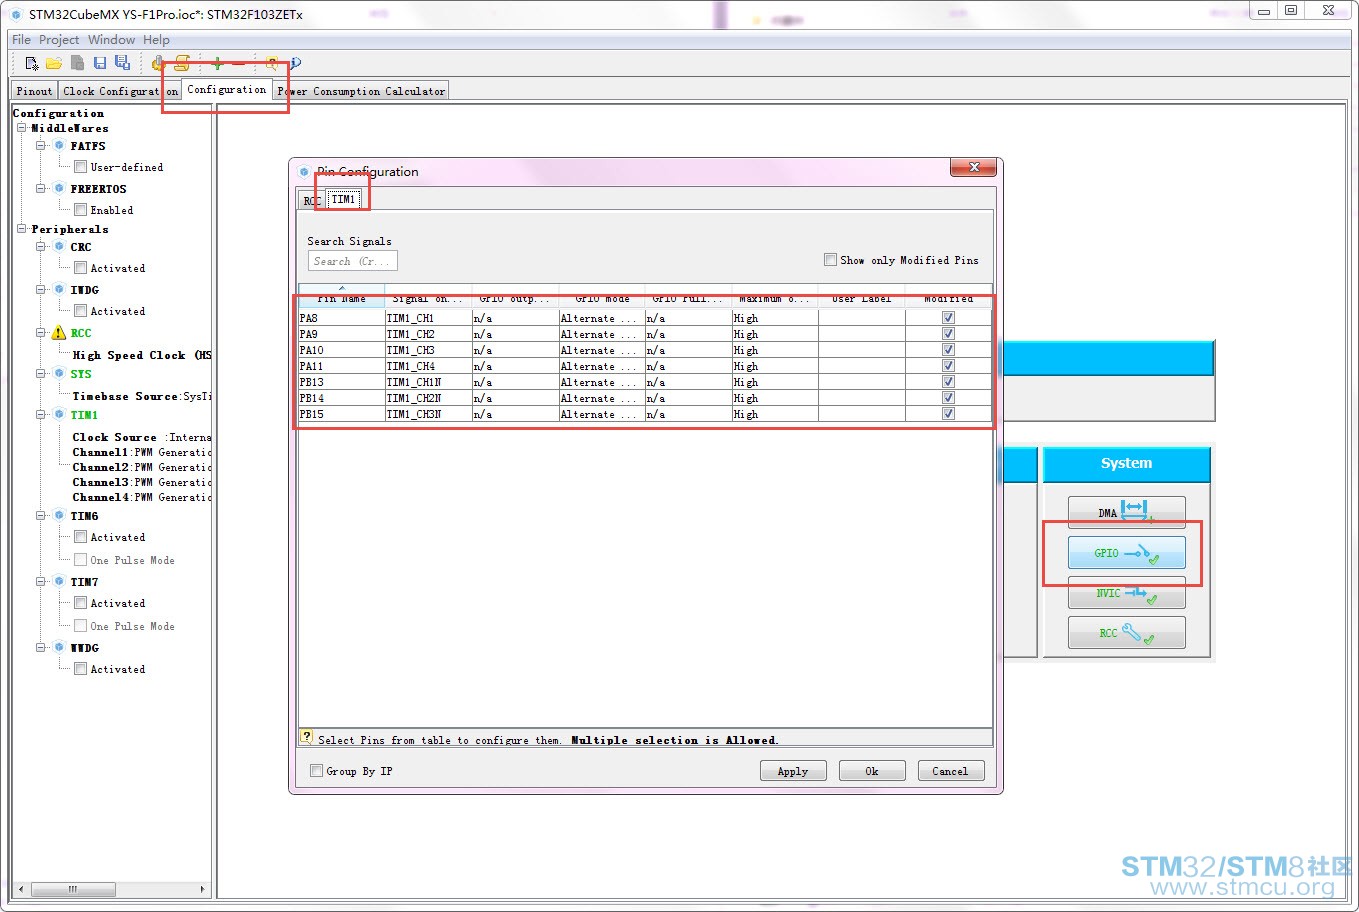Click the SYS peripheral node icon
The width and height of the screenshot is (1359, 912).
click(x=59, y=374)
